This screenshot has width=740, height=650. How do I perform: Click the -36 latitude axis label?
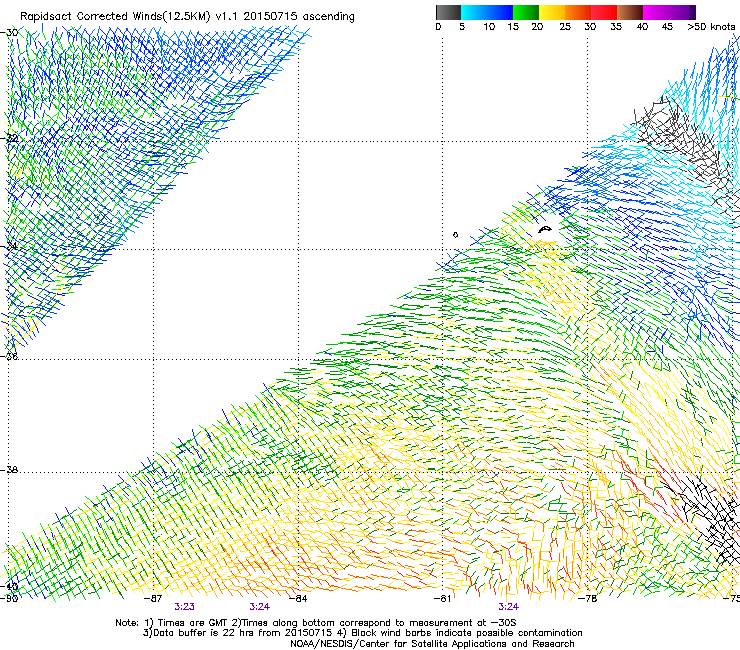[x=9, y=356]
